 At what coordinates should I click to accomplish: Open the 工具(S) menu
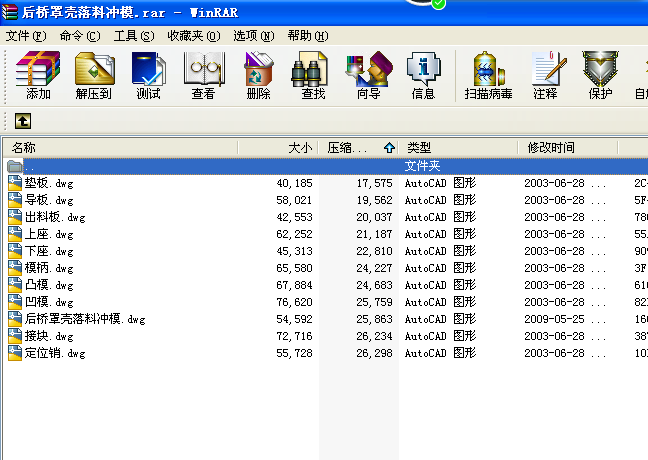134,36
